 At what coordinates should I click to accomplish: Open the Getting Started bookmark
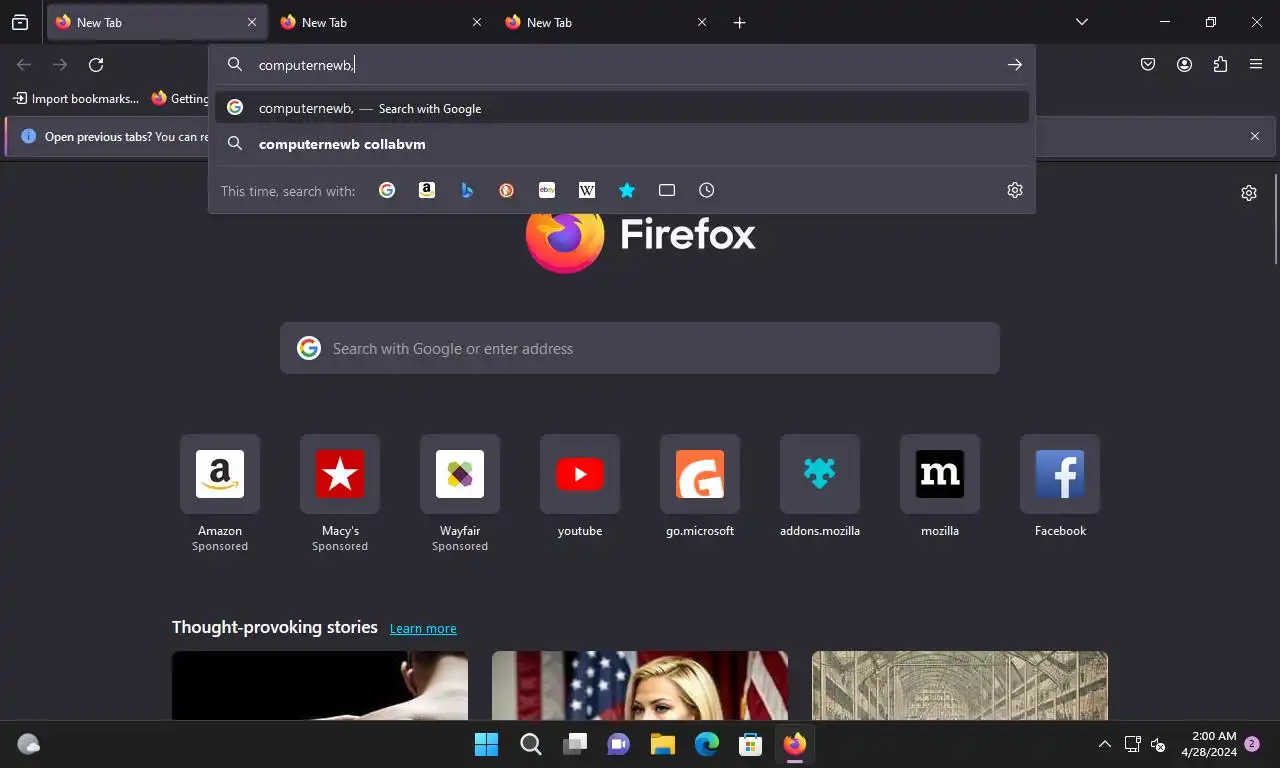(x=180, y=98)
